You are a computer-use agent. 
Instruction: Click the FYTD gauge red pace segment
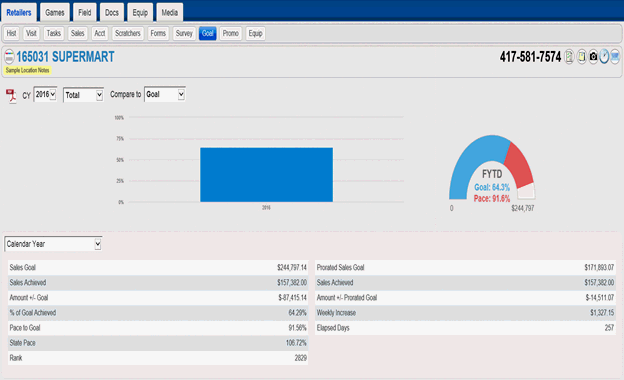coord(520,164)
